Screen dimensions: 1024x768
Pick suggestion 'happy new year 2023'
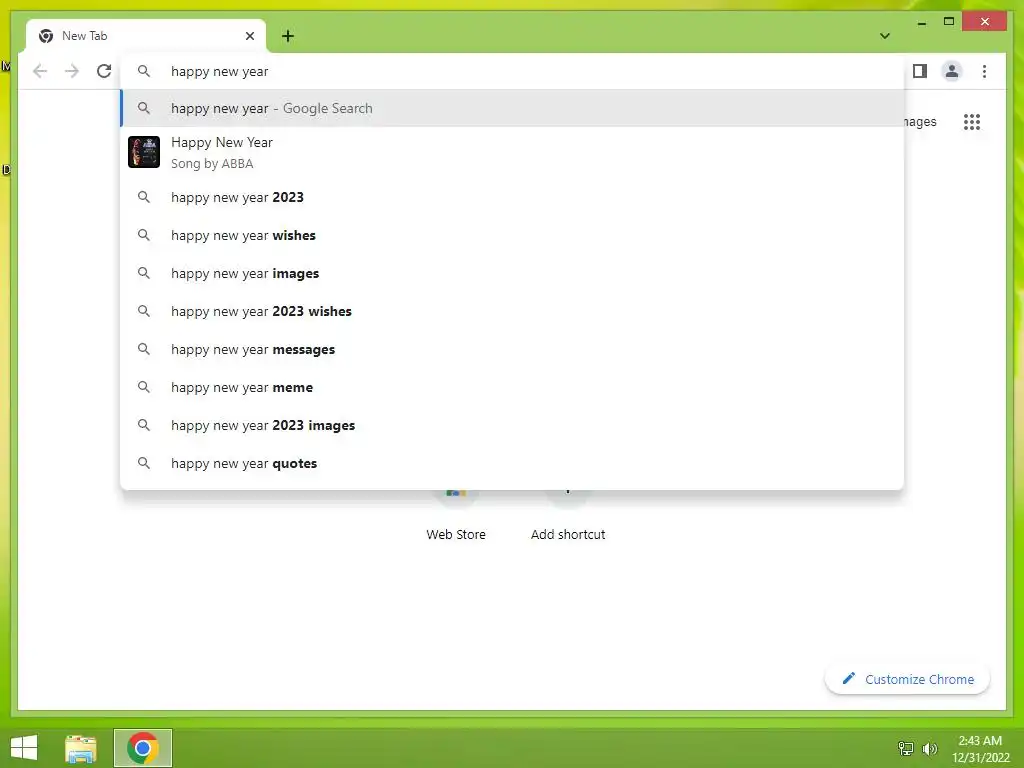(x=513, y=197)
